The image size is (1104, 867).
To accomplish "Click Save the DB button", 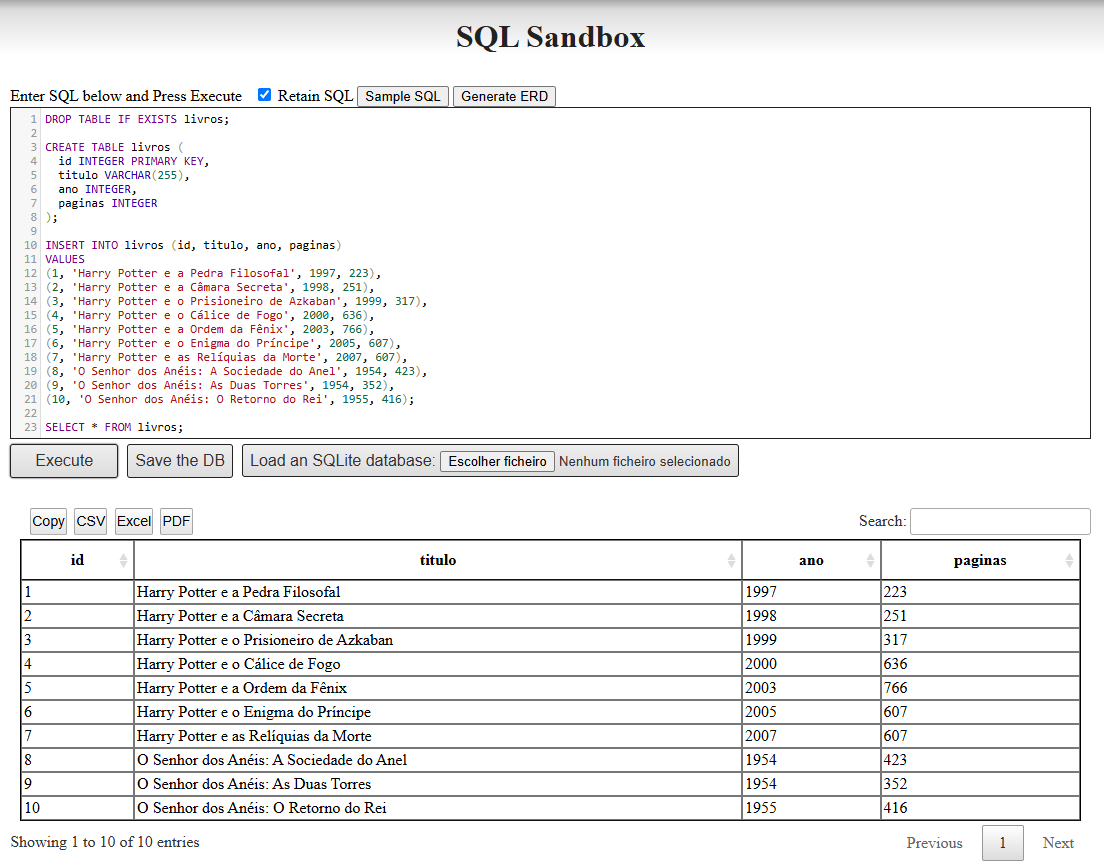I will click(180, 461).
